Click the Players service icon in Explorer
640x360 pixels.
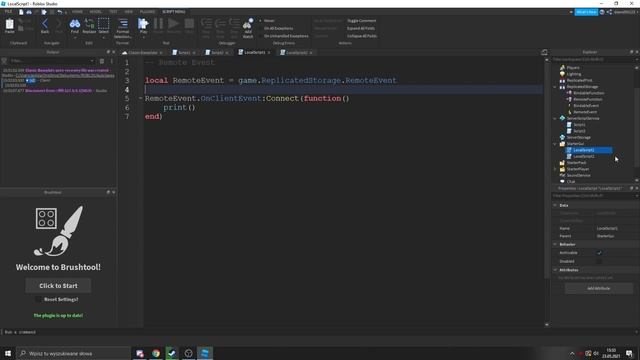(562, 68)
